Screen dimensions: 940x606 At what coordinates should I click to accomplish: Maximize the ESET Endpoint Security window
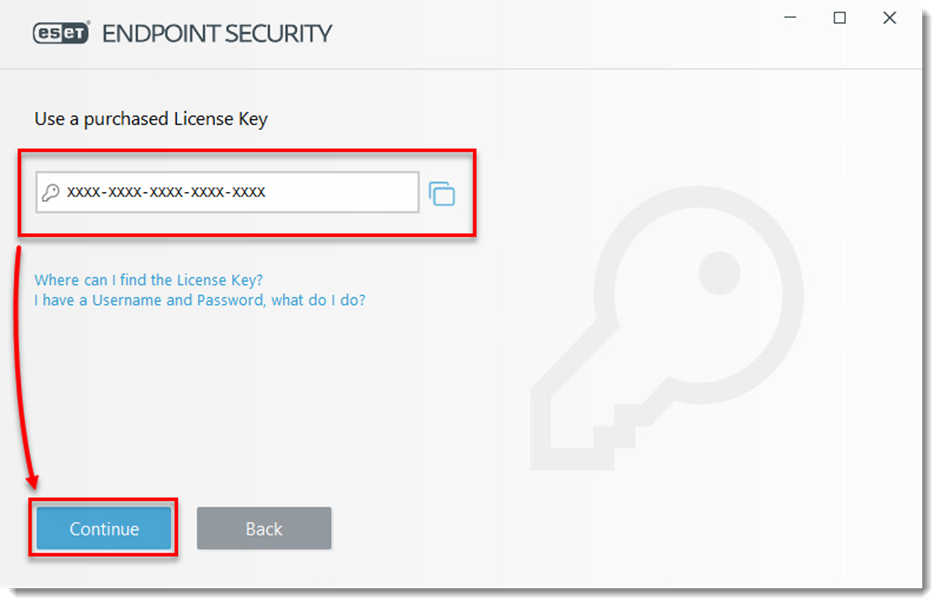840,18
